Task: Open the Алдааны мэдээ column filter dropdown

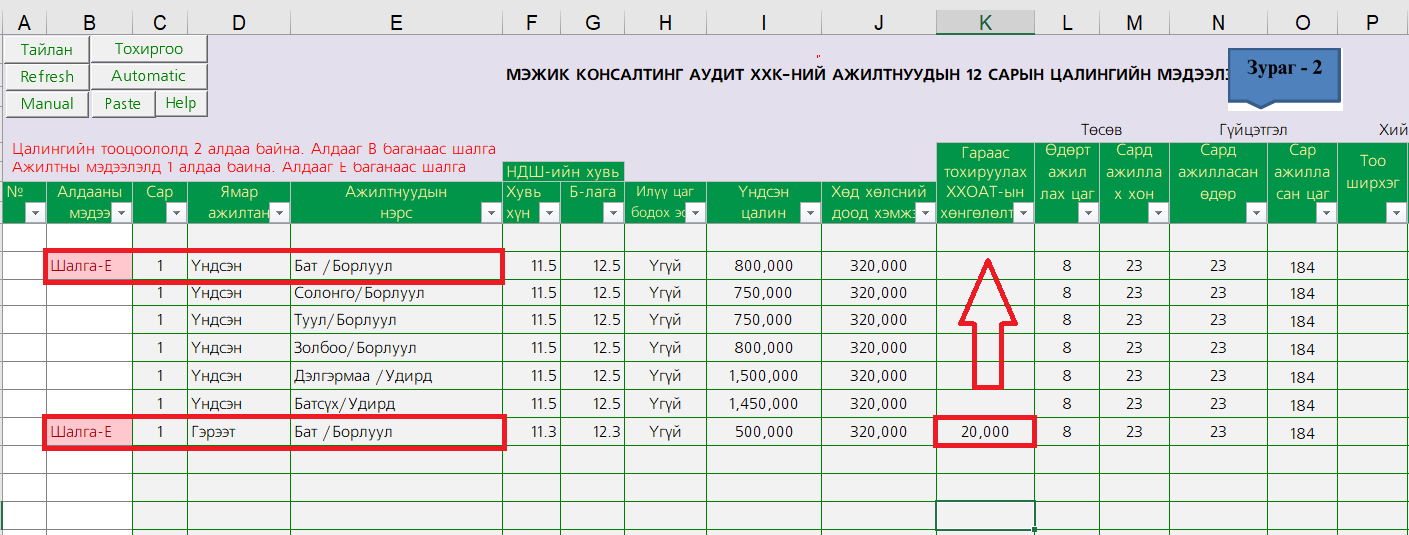Action: pyautogui.click(x=121, y=212)
